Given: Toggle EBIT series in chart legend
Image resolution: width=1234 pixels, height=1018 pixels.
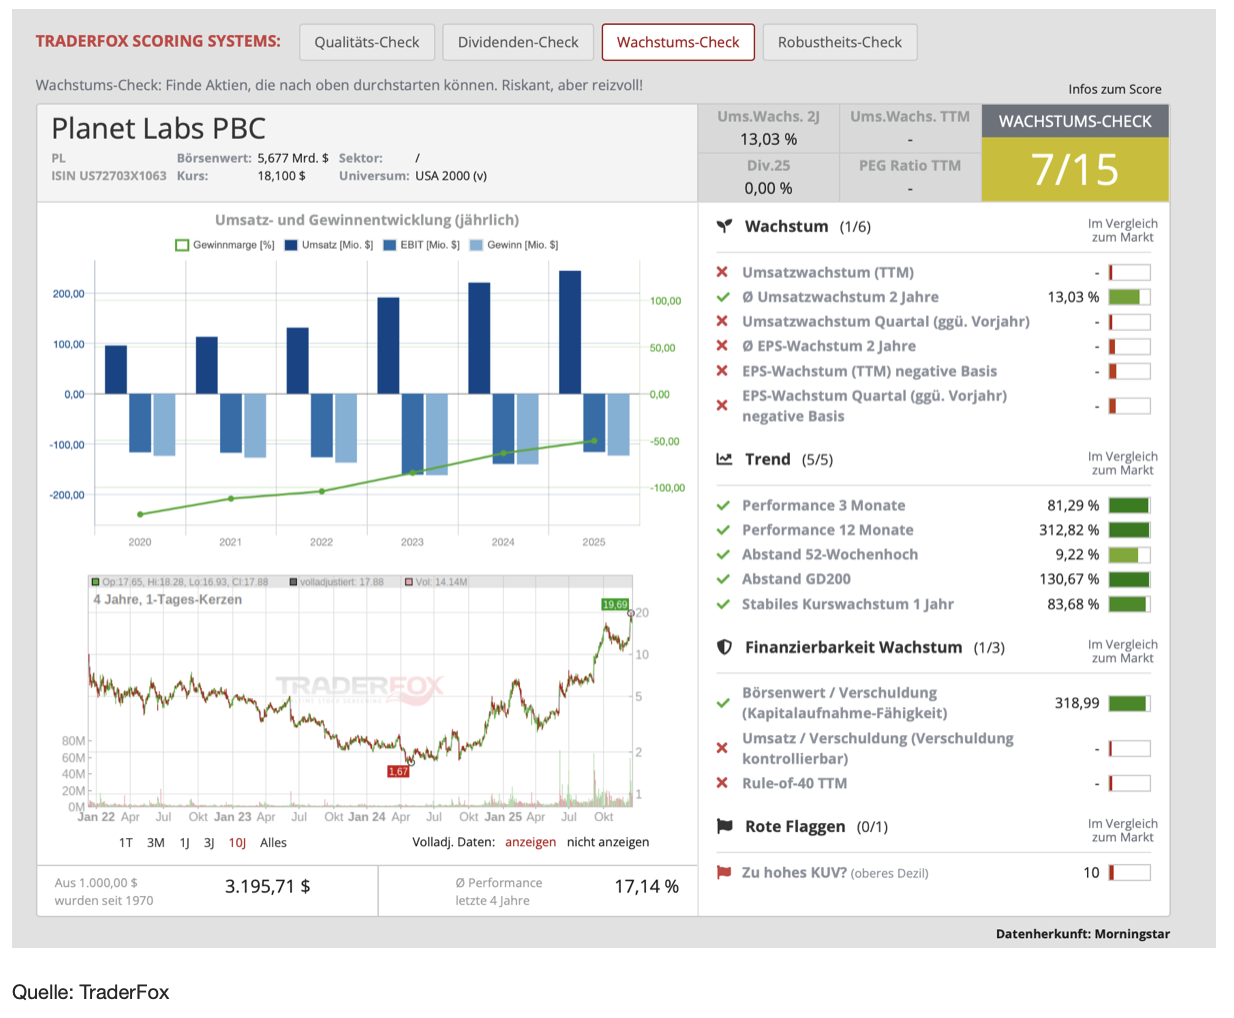Looking at the screenshot, I should coord(422,245).
